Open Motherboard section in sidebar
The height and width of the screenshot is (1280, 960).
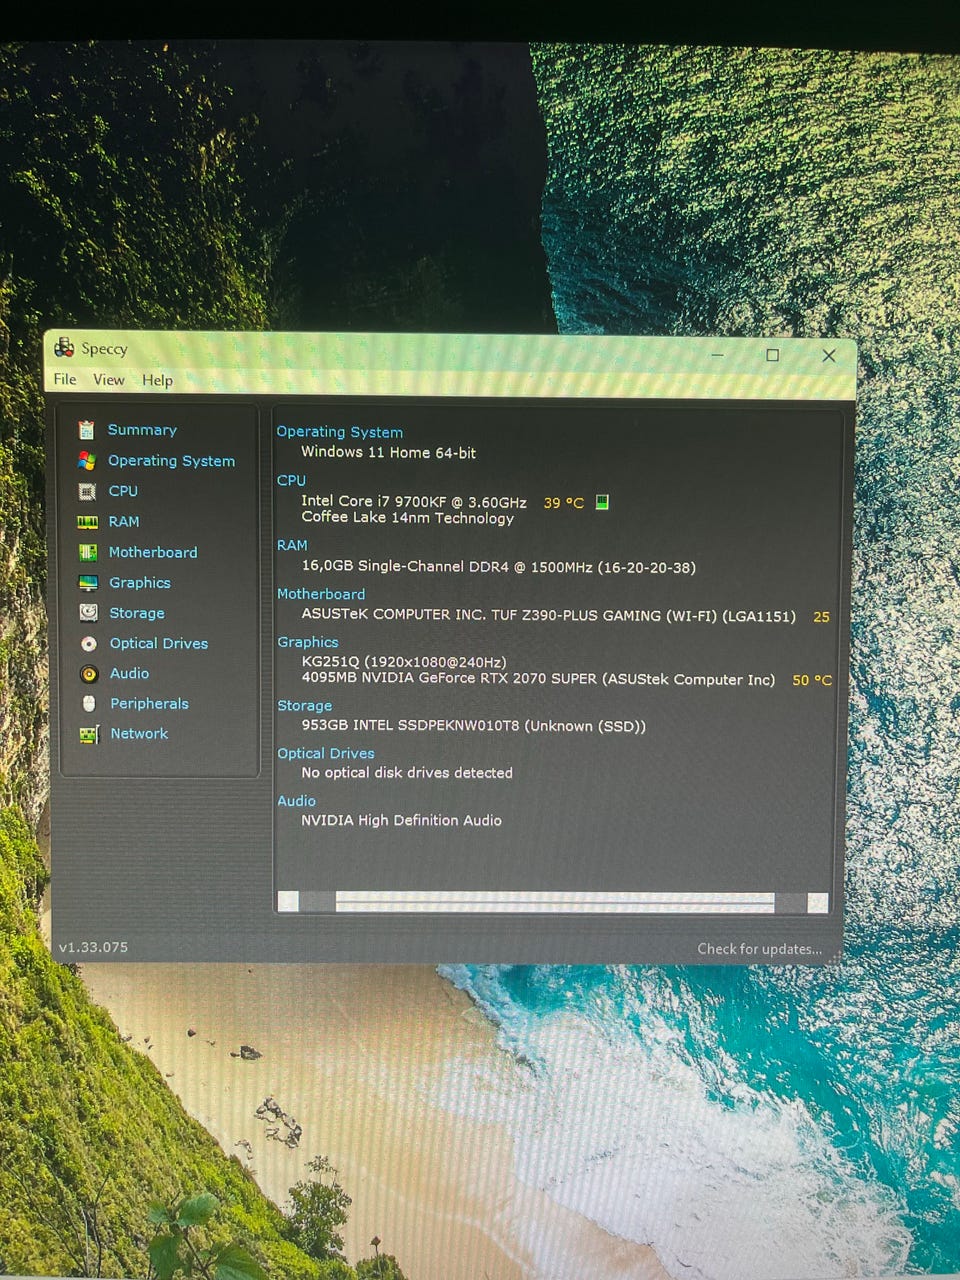153,552
